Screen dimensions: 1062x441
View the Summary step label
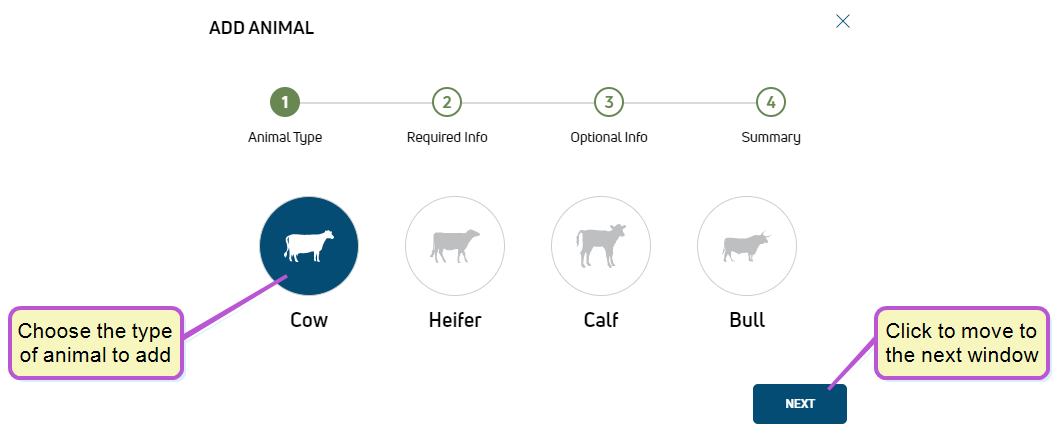[x=771, y=138]
